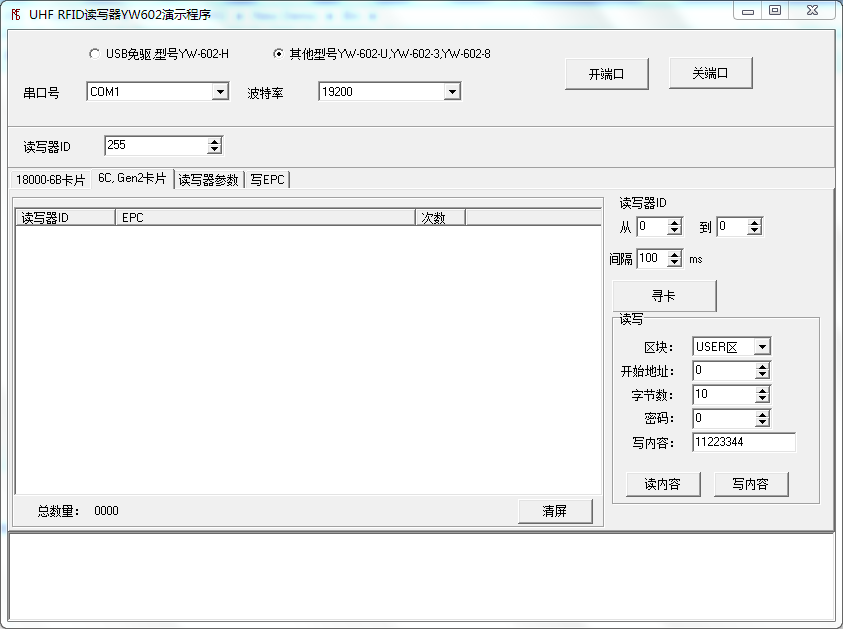Click the 关端口 button
The width and height of the screenshot is (843, 629).
click(x=711, y=73)
